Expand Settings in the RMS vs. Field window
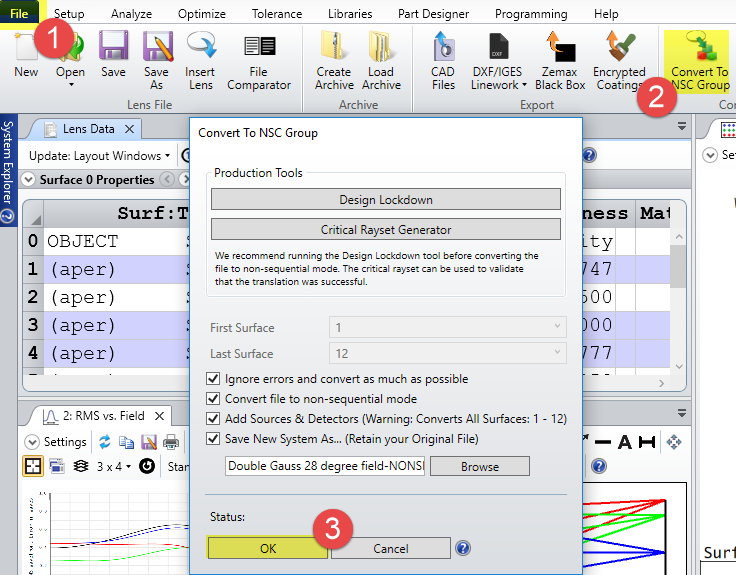This screenshot has height=575, width=736. pyautogui.click(x=31, y=442)
